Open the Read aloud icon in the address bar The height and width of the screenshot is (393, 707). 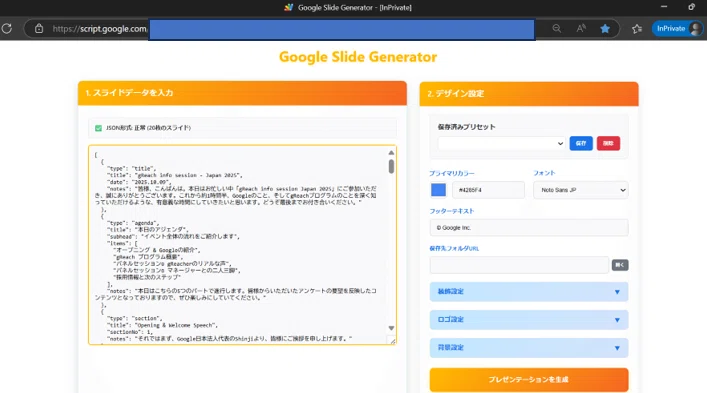(x=581, y=28)
